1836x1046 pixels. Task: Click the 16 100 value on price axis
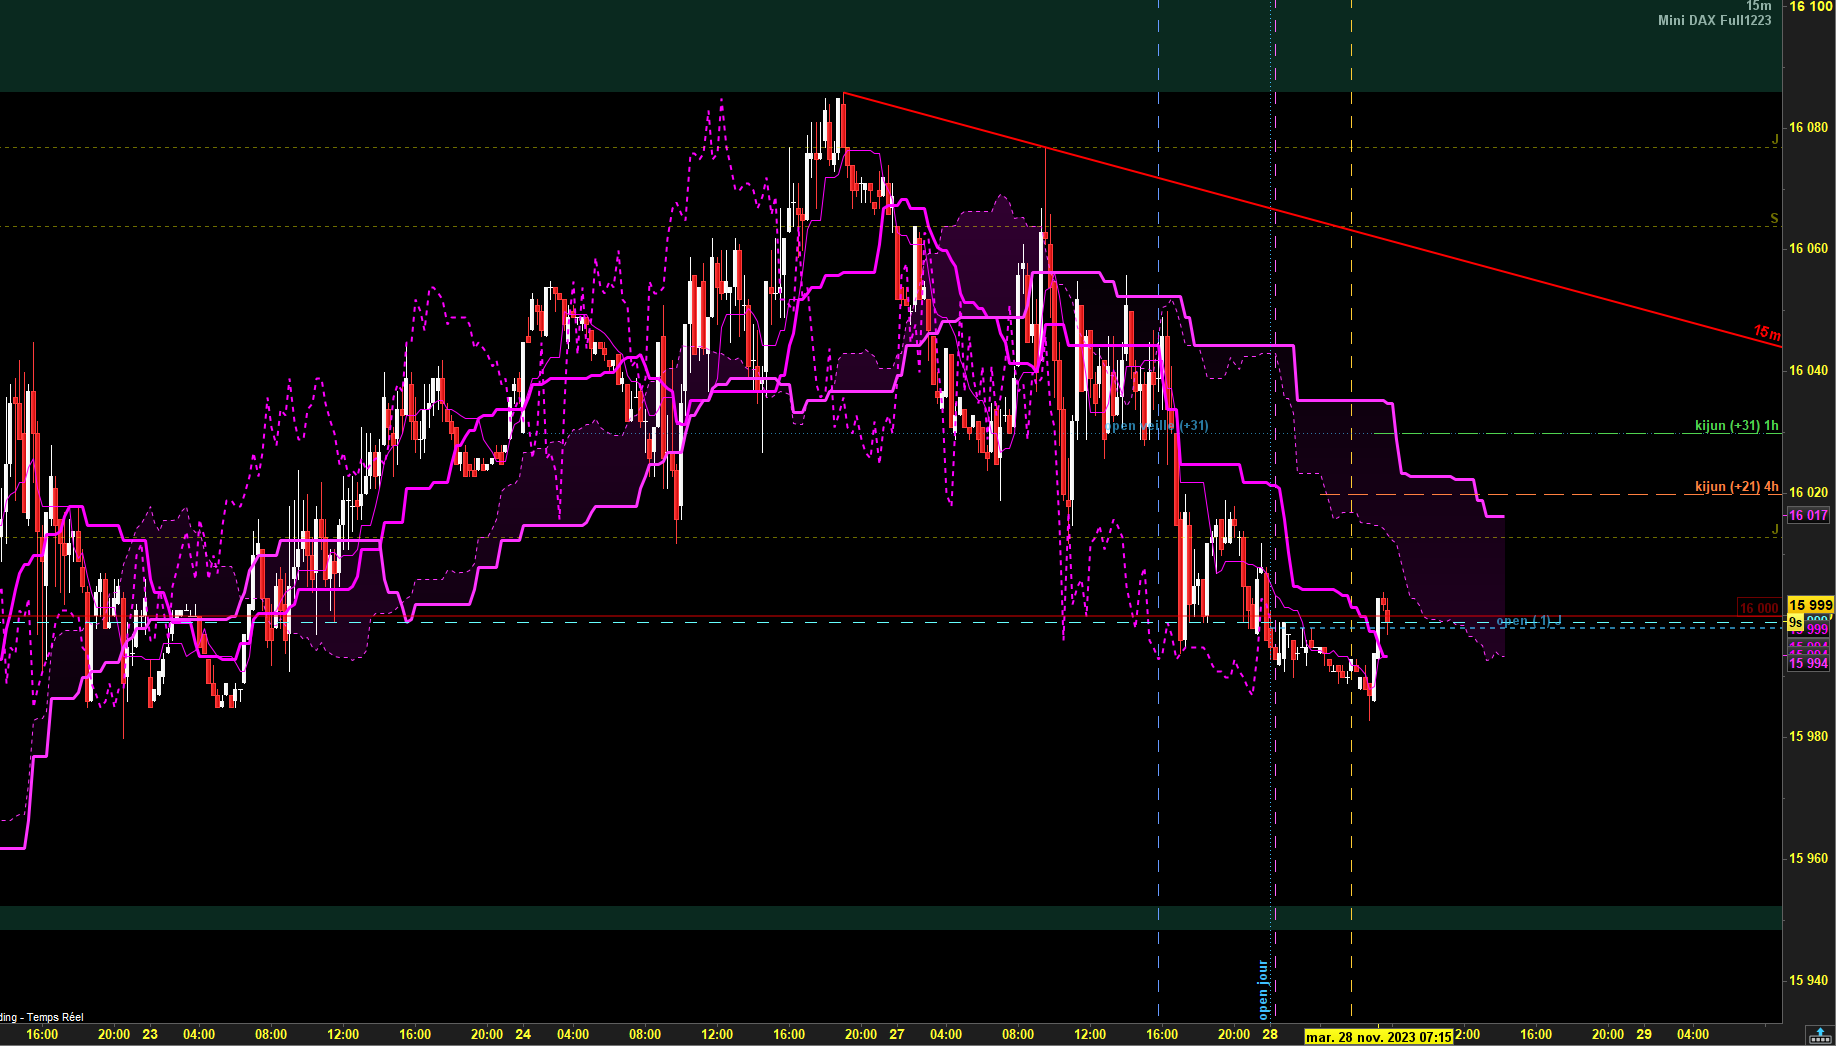[x=1810, y=7]
